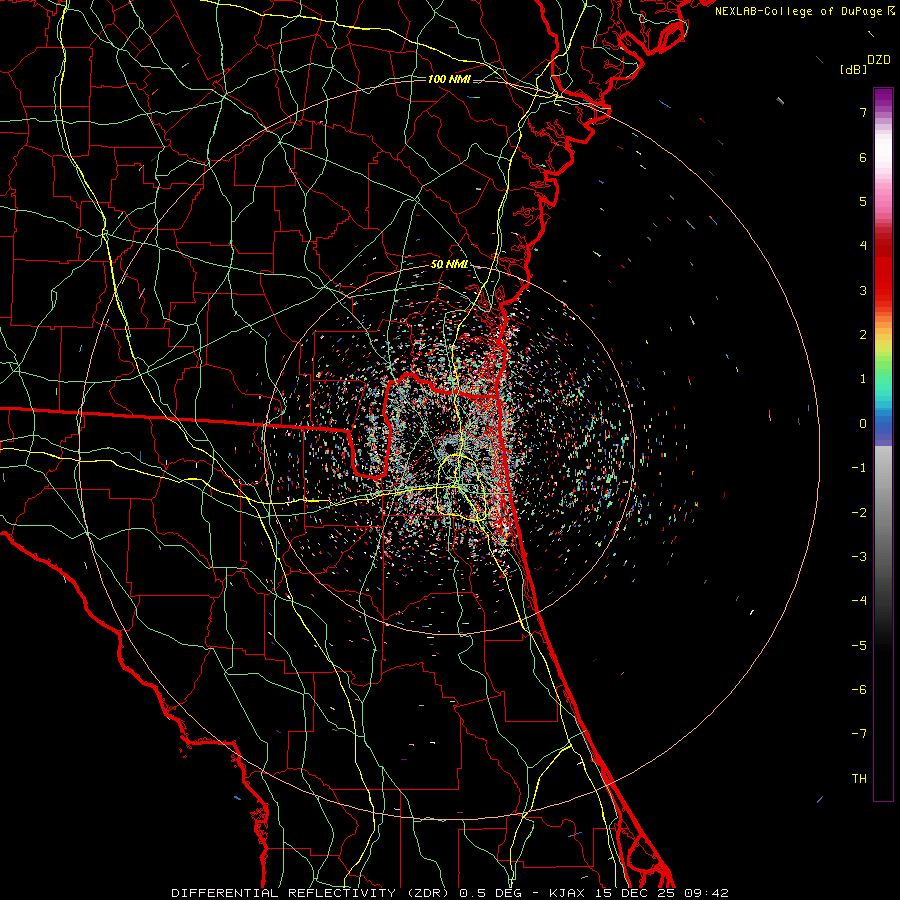The width and height of the screenshot is (900, 900).
Task: Click the NEXLAB-College of DuPage header text
Action: [x=805, y=11]
